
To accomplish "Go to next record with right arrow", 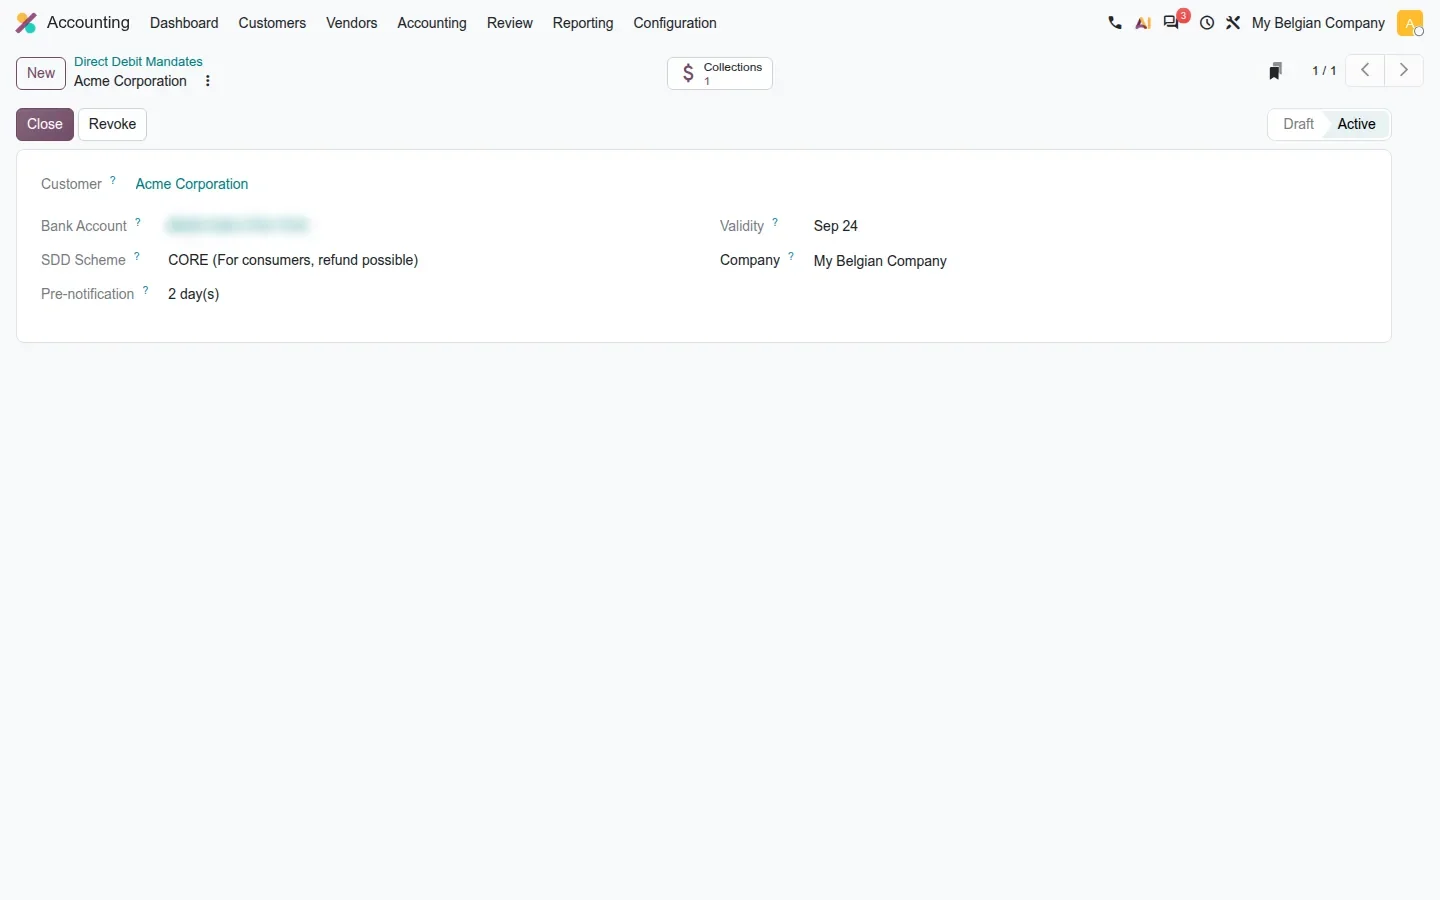I will click(x=1404, y=71).
